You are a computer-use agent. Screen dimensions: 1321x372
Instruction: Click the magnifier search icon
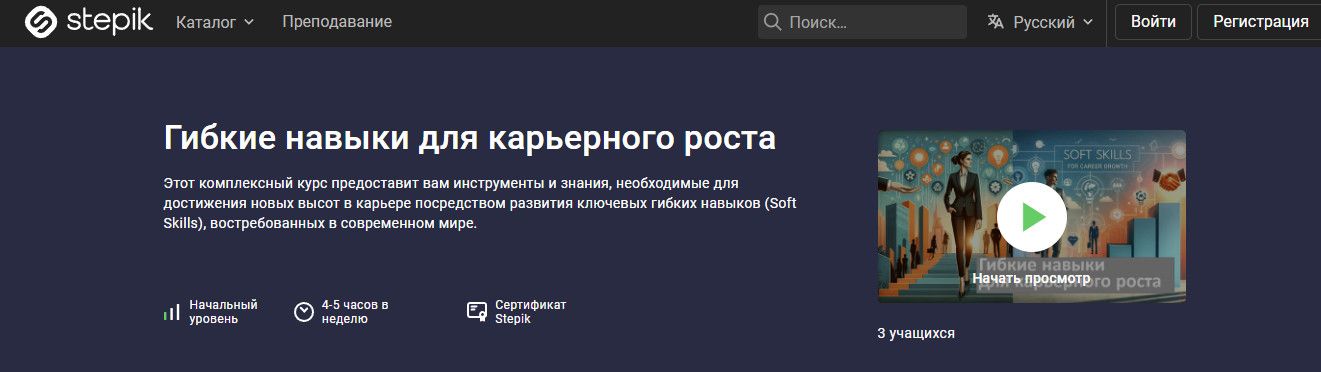point(772,22)
